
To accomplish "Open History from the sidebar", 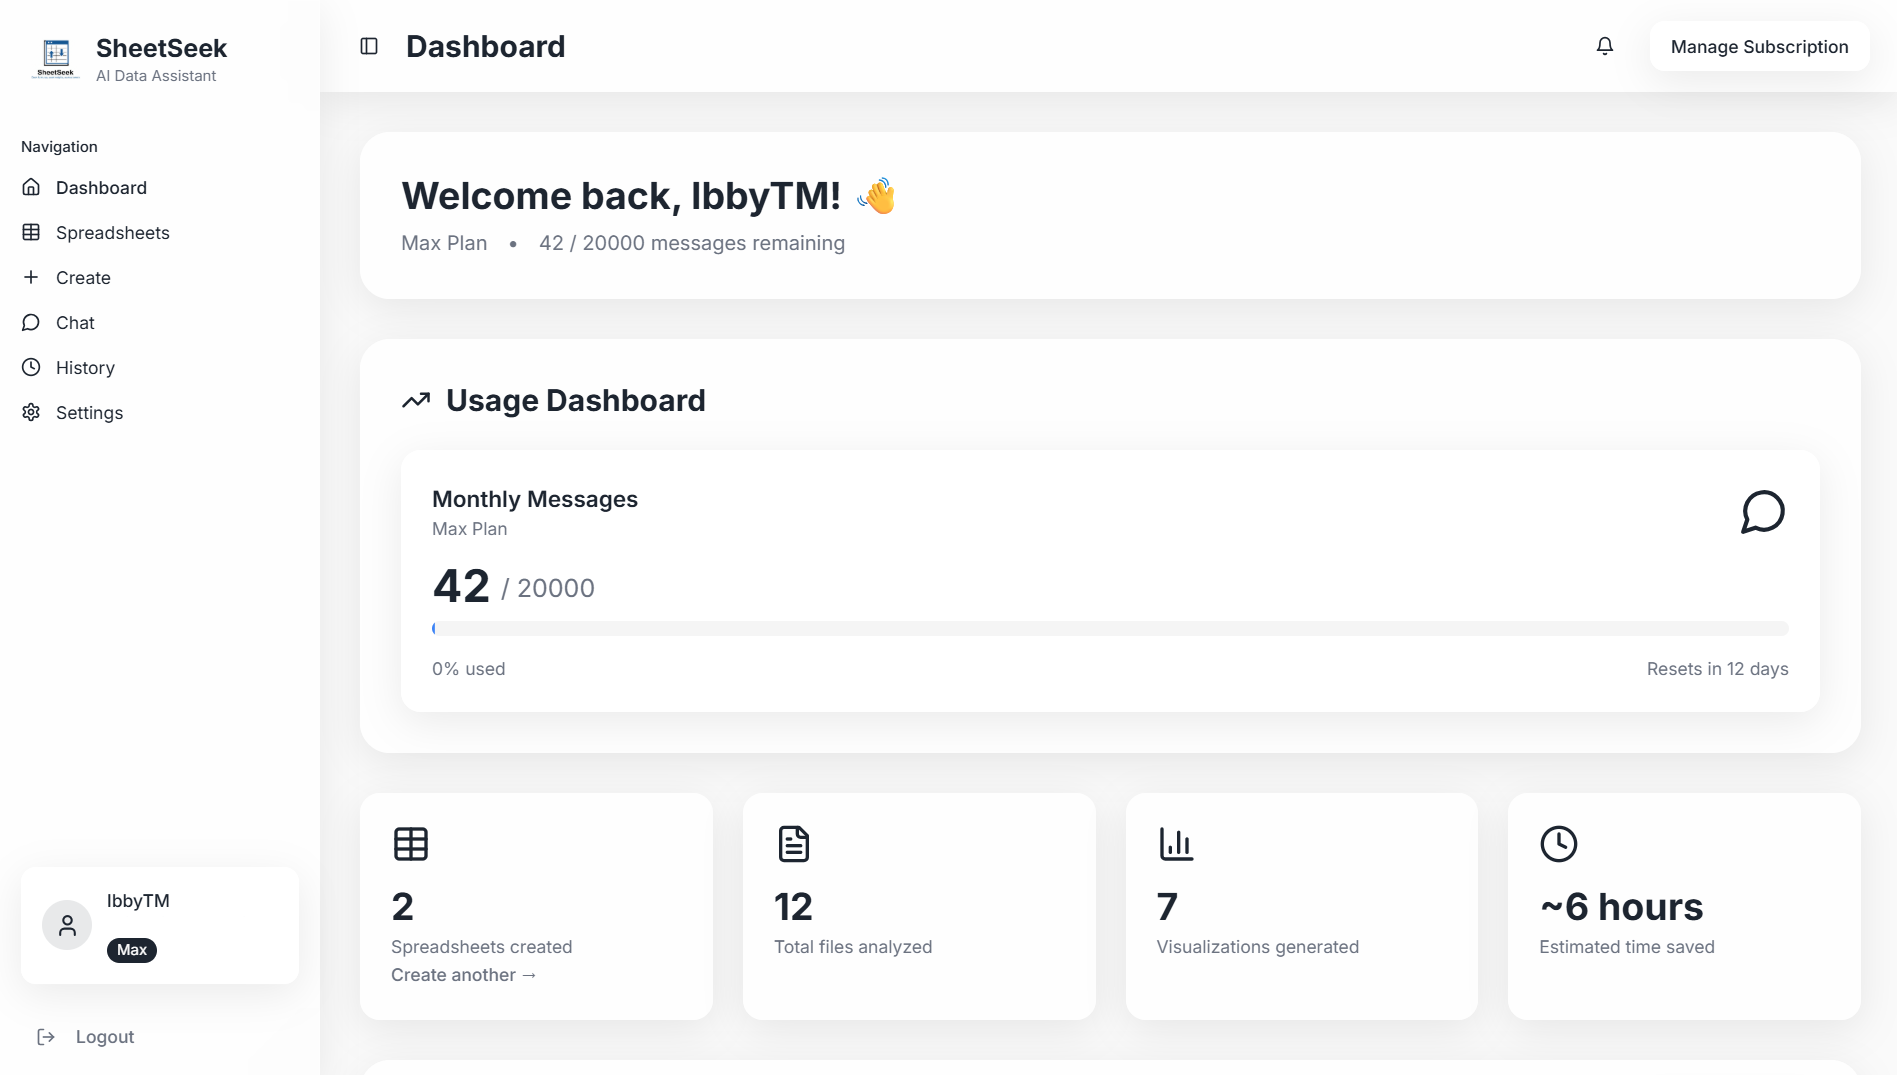I will coord(85,367).
